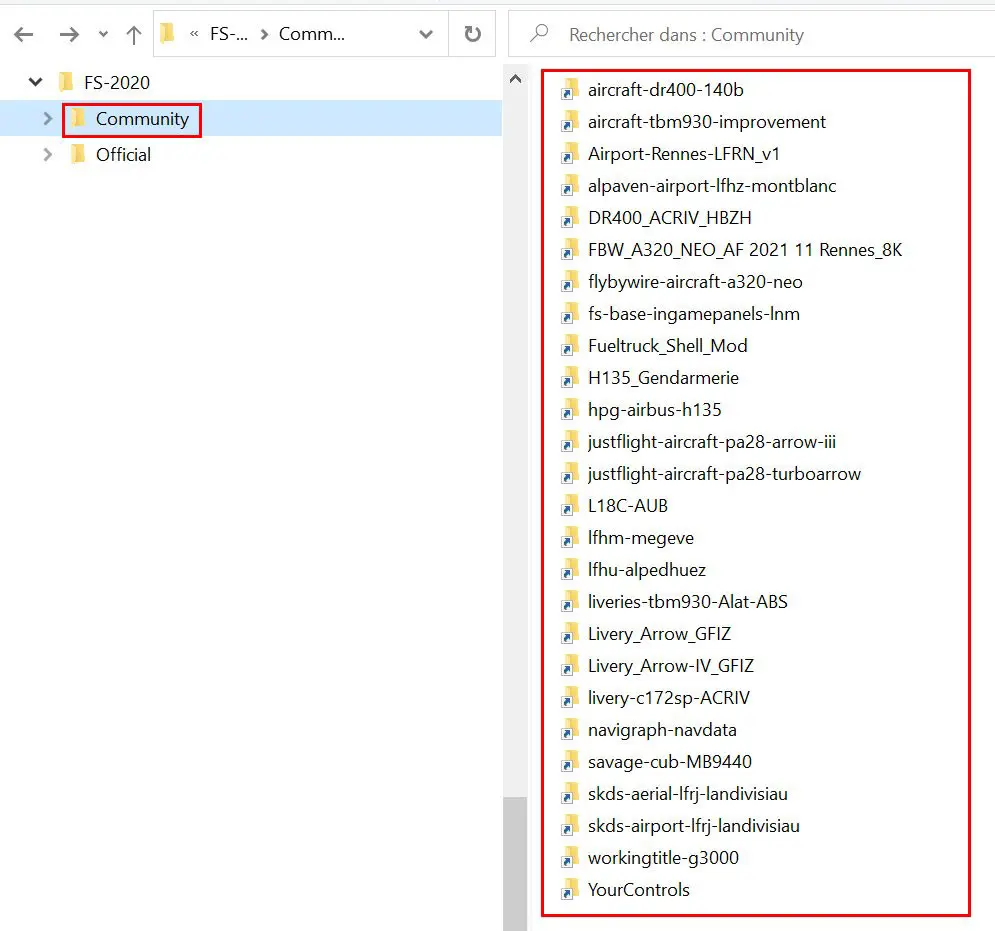Viewport: 995px width, 931px height.
Task: Select lfhu-alpedhuez shortcut icon
Action: click(x=569, y=569)
